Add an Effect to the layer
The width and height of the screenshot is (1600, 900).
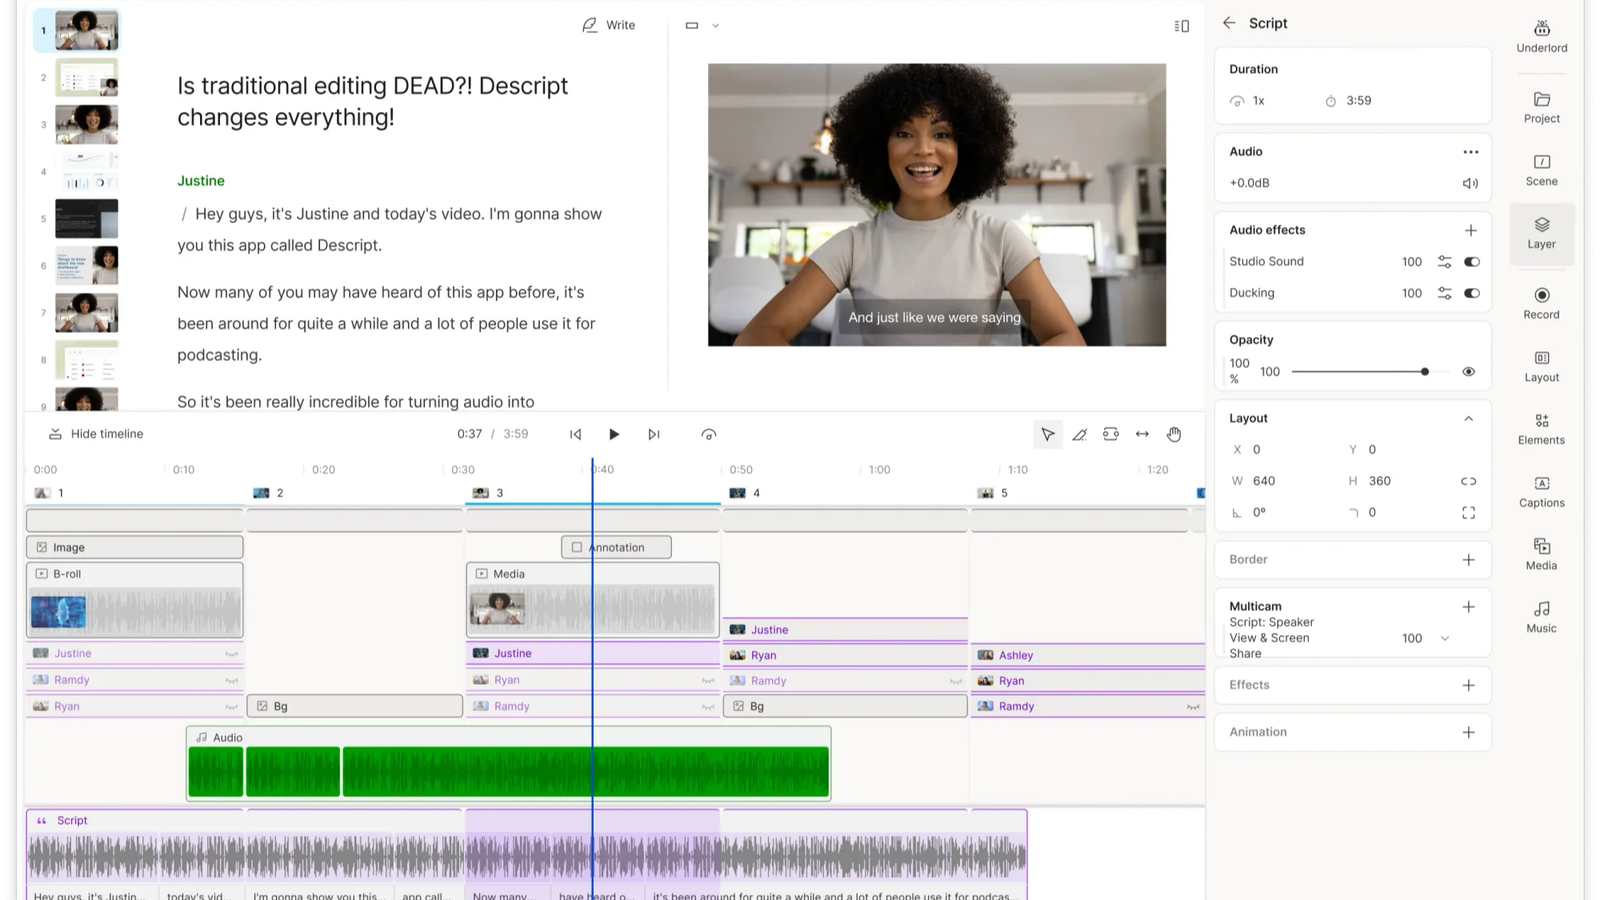1468,685
